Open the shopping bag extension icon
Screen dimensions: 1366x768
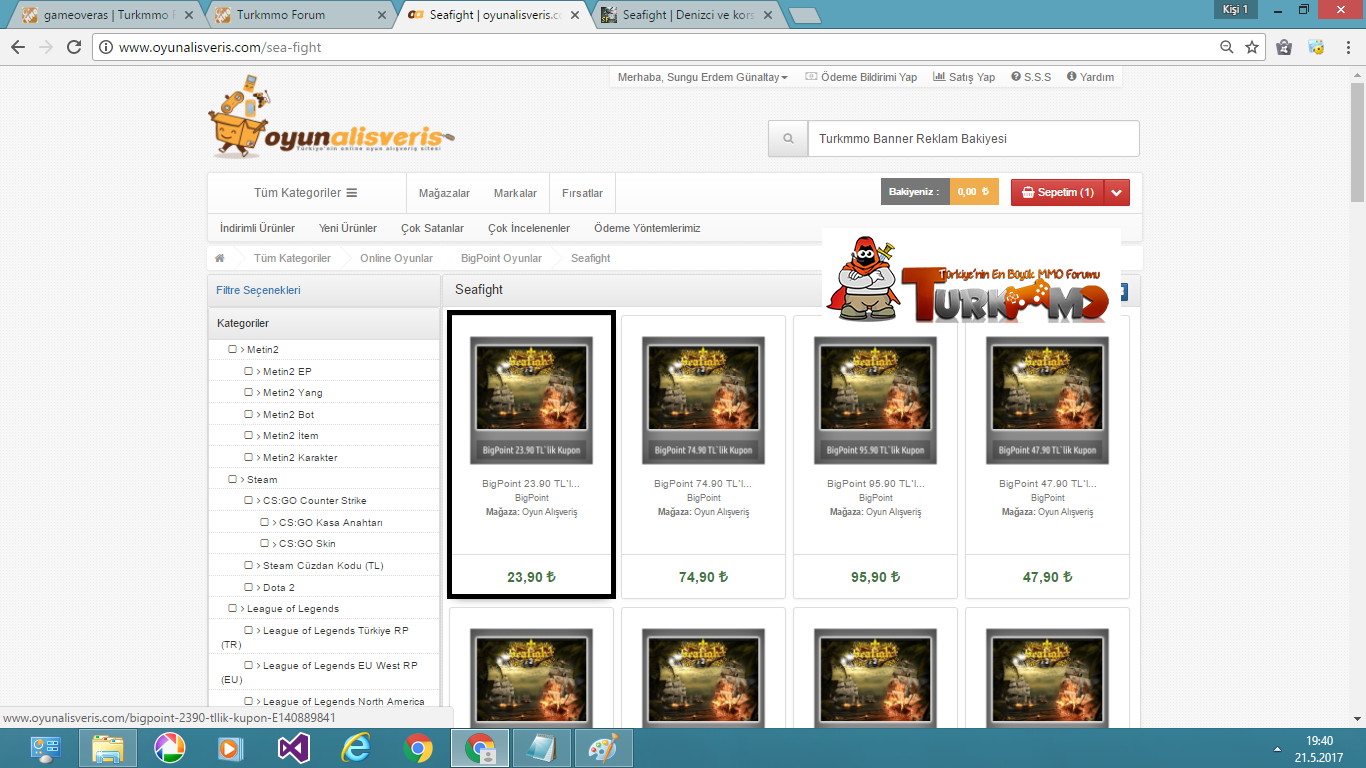coord(1285,47)
